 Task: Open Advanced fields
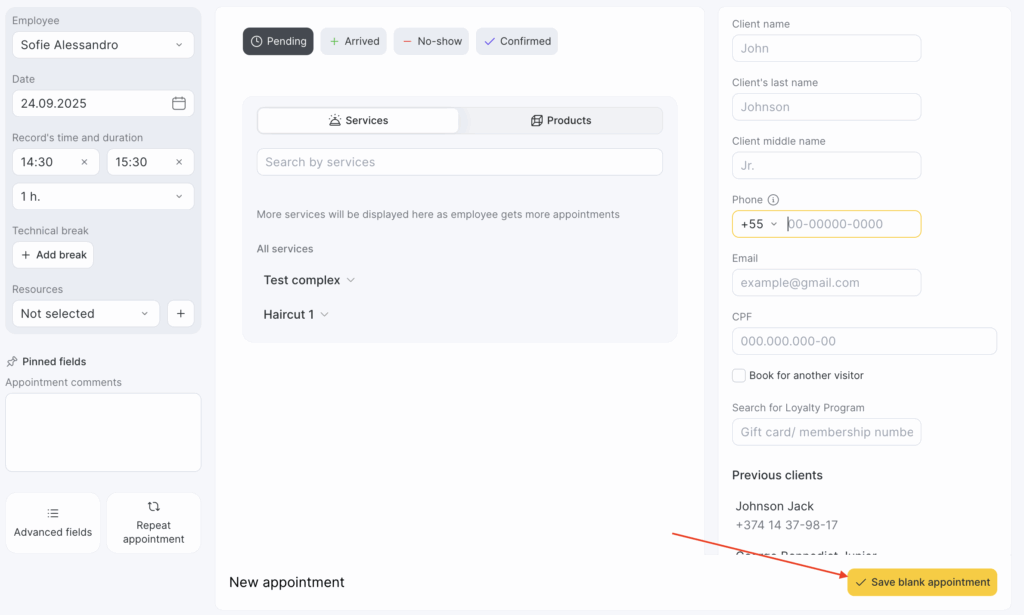point(53,523)
